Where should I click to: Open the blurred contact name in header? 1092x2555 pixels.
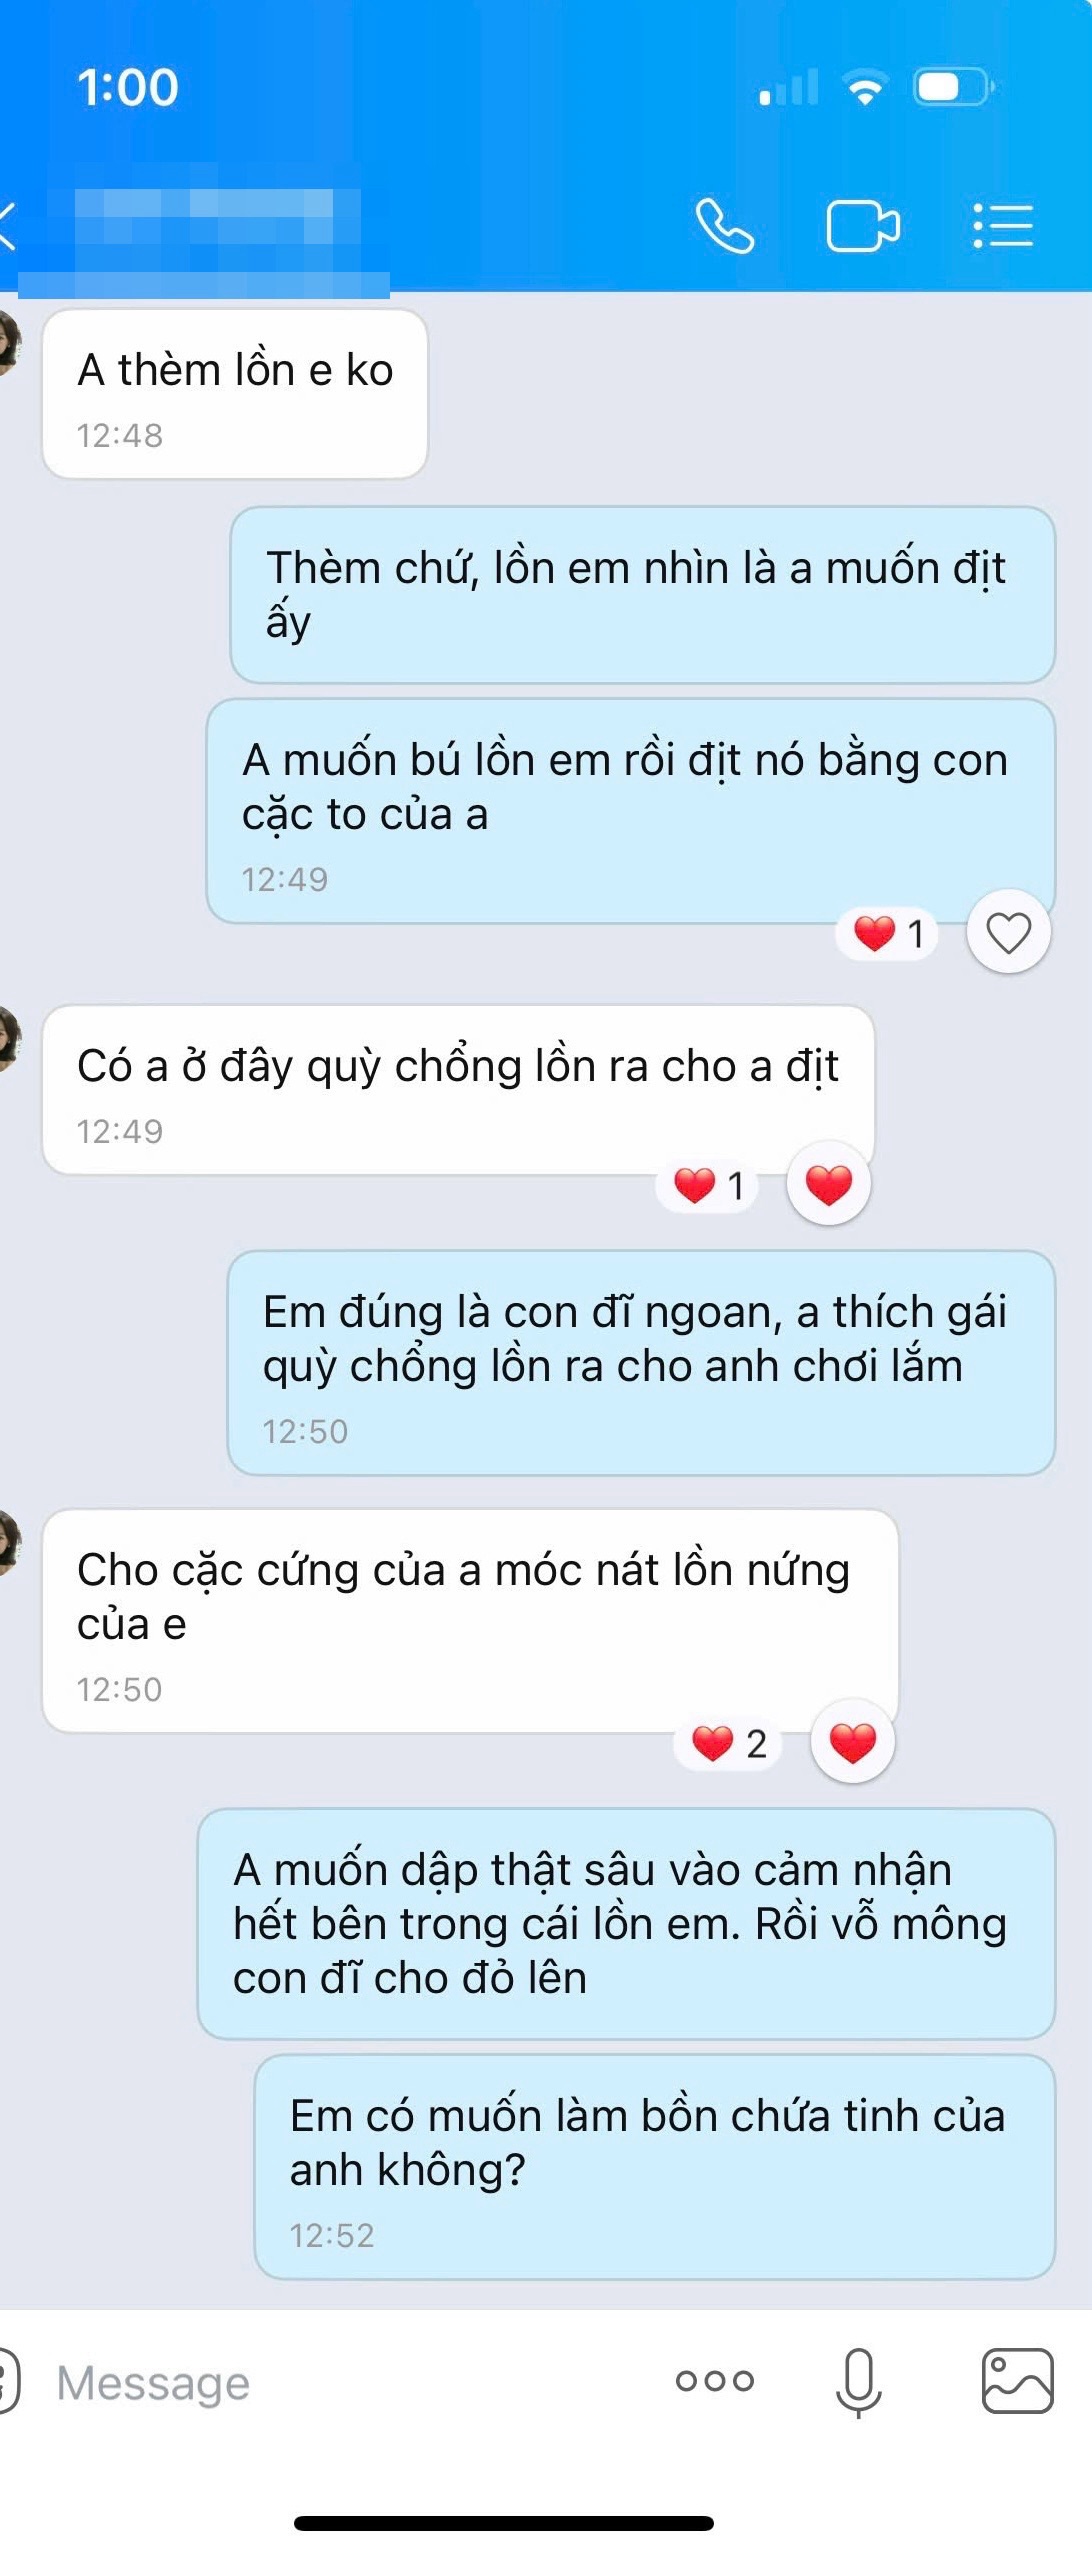(x=204, y=230)
